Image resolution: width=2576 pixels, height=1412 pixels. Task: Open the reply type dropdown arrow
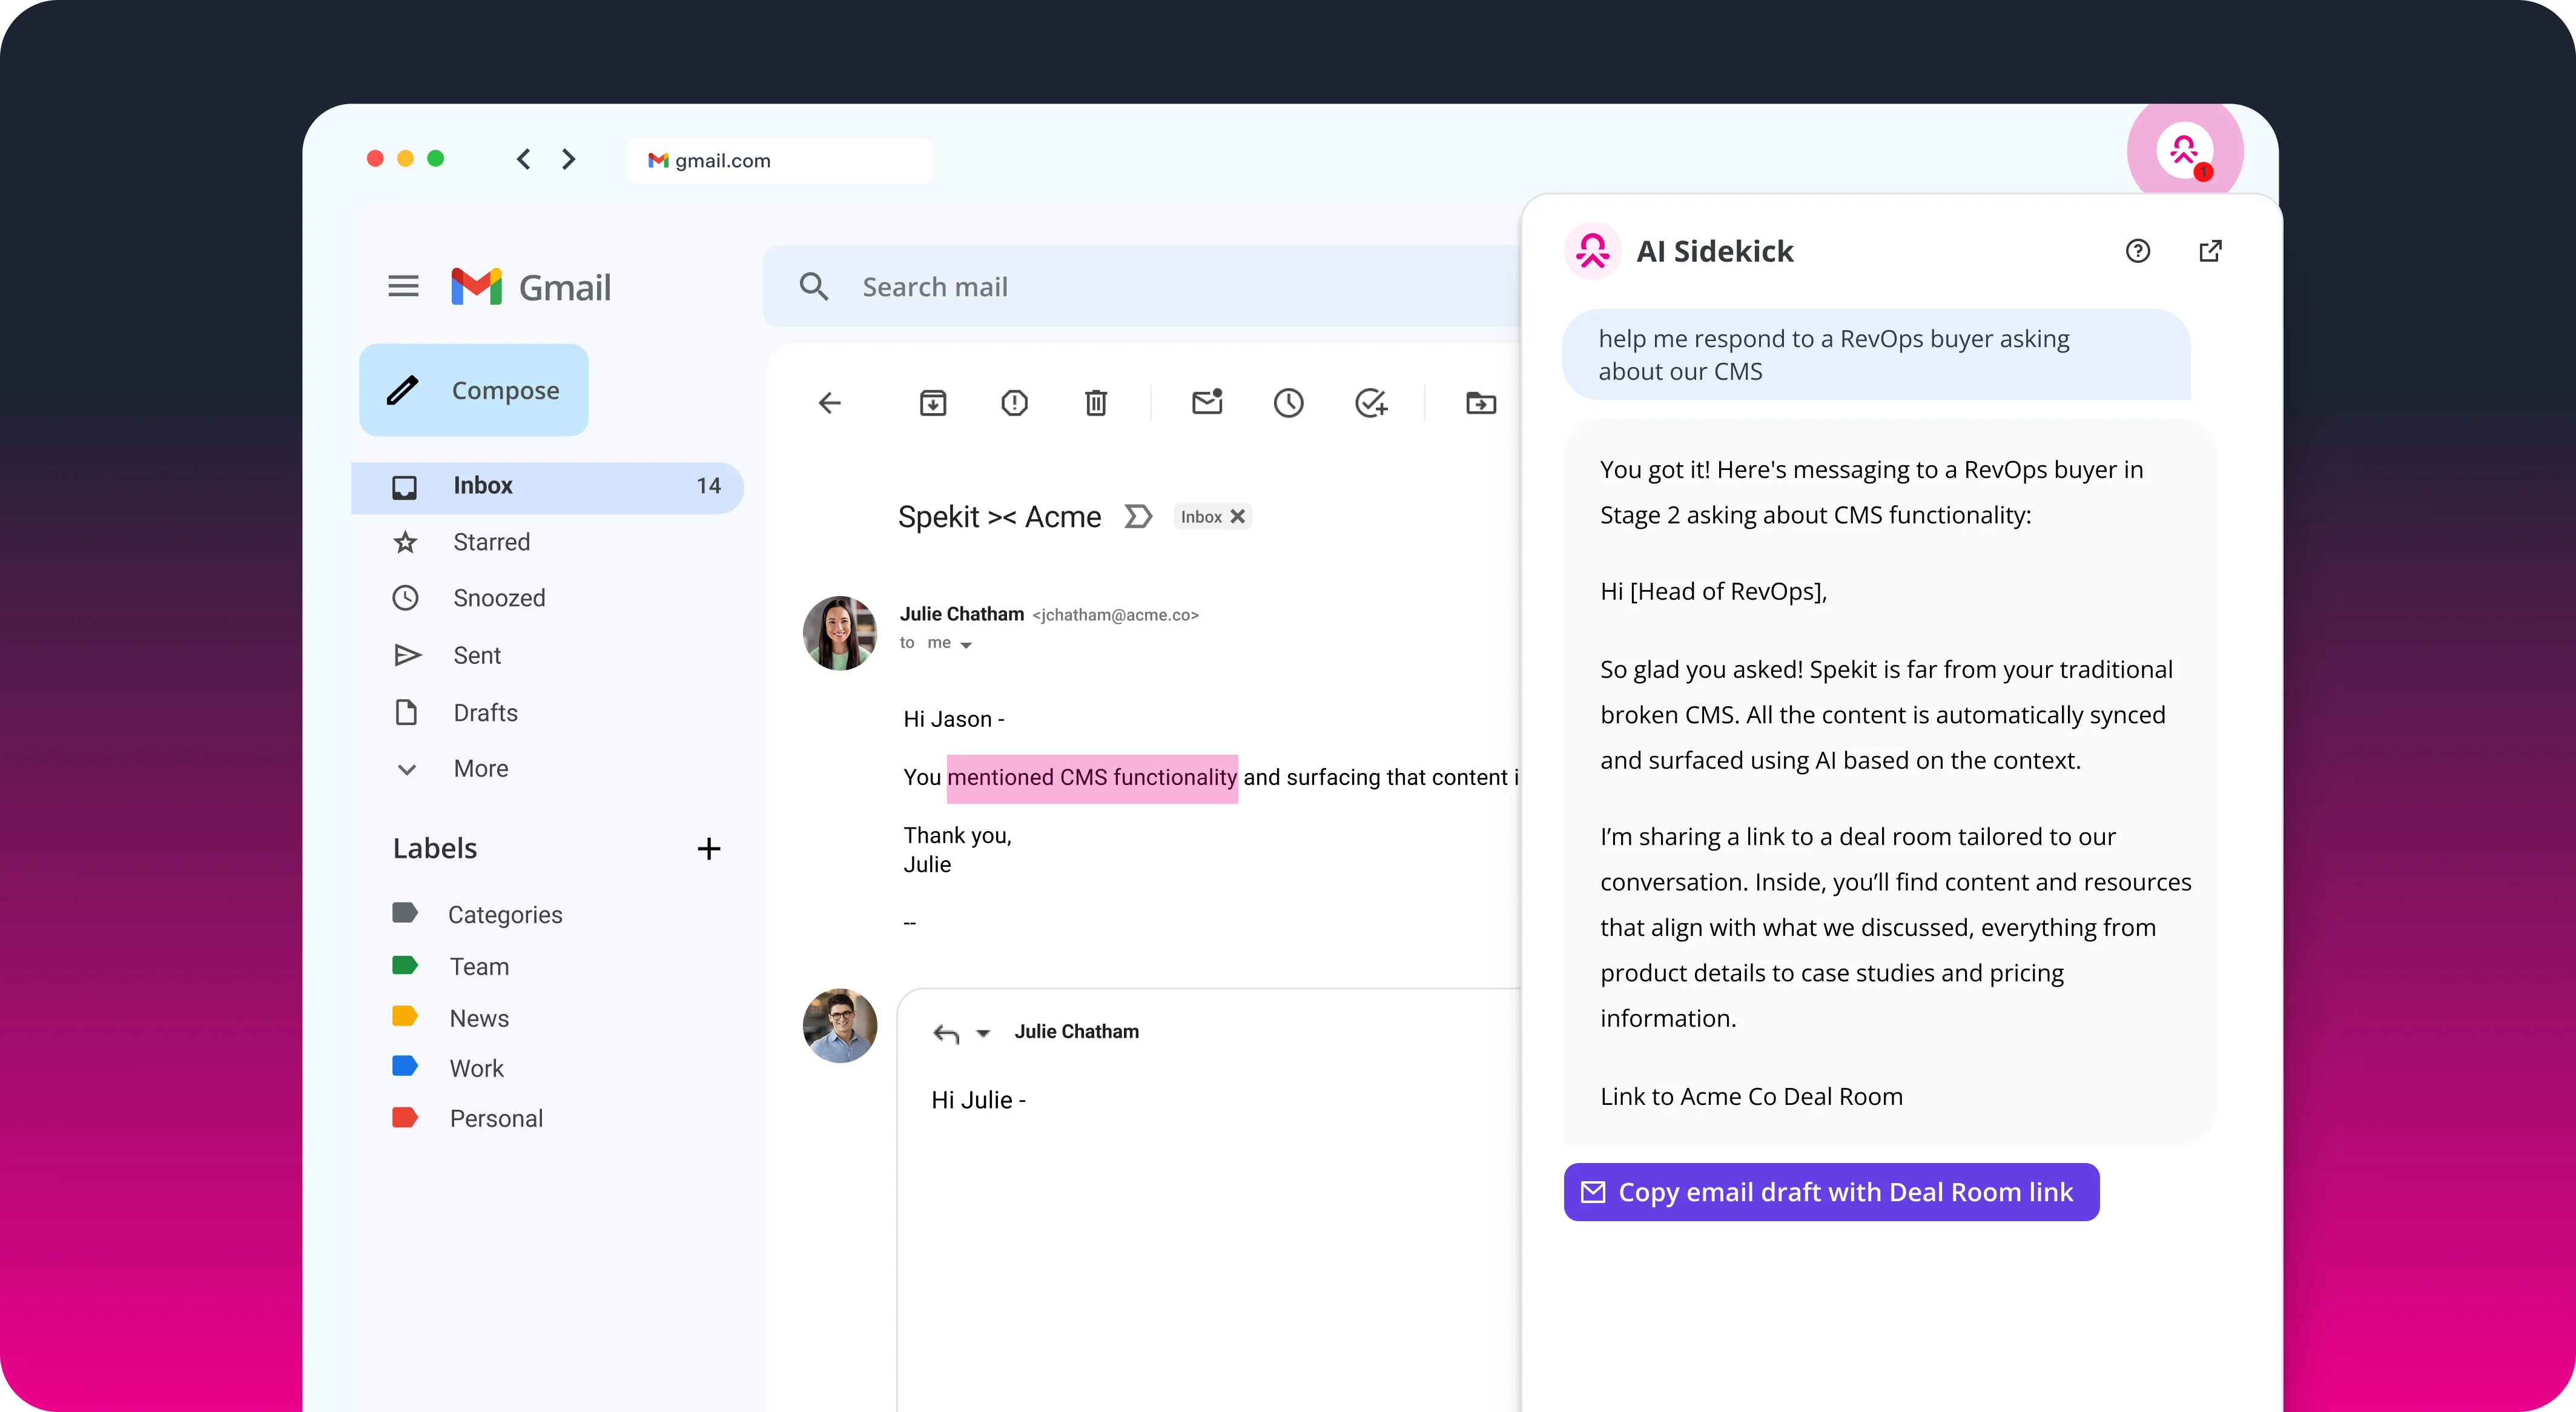[x=983, y=1034]
